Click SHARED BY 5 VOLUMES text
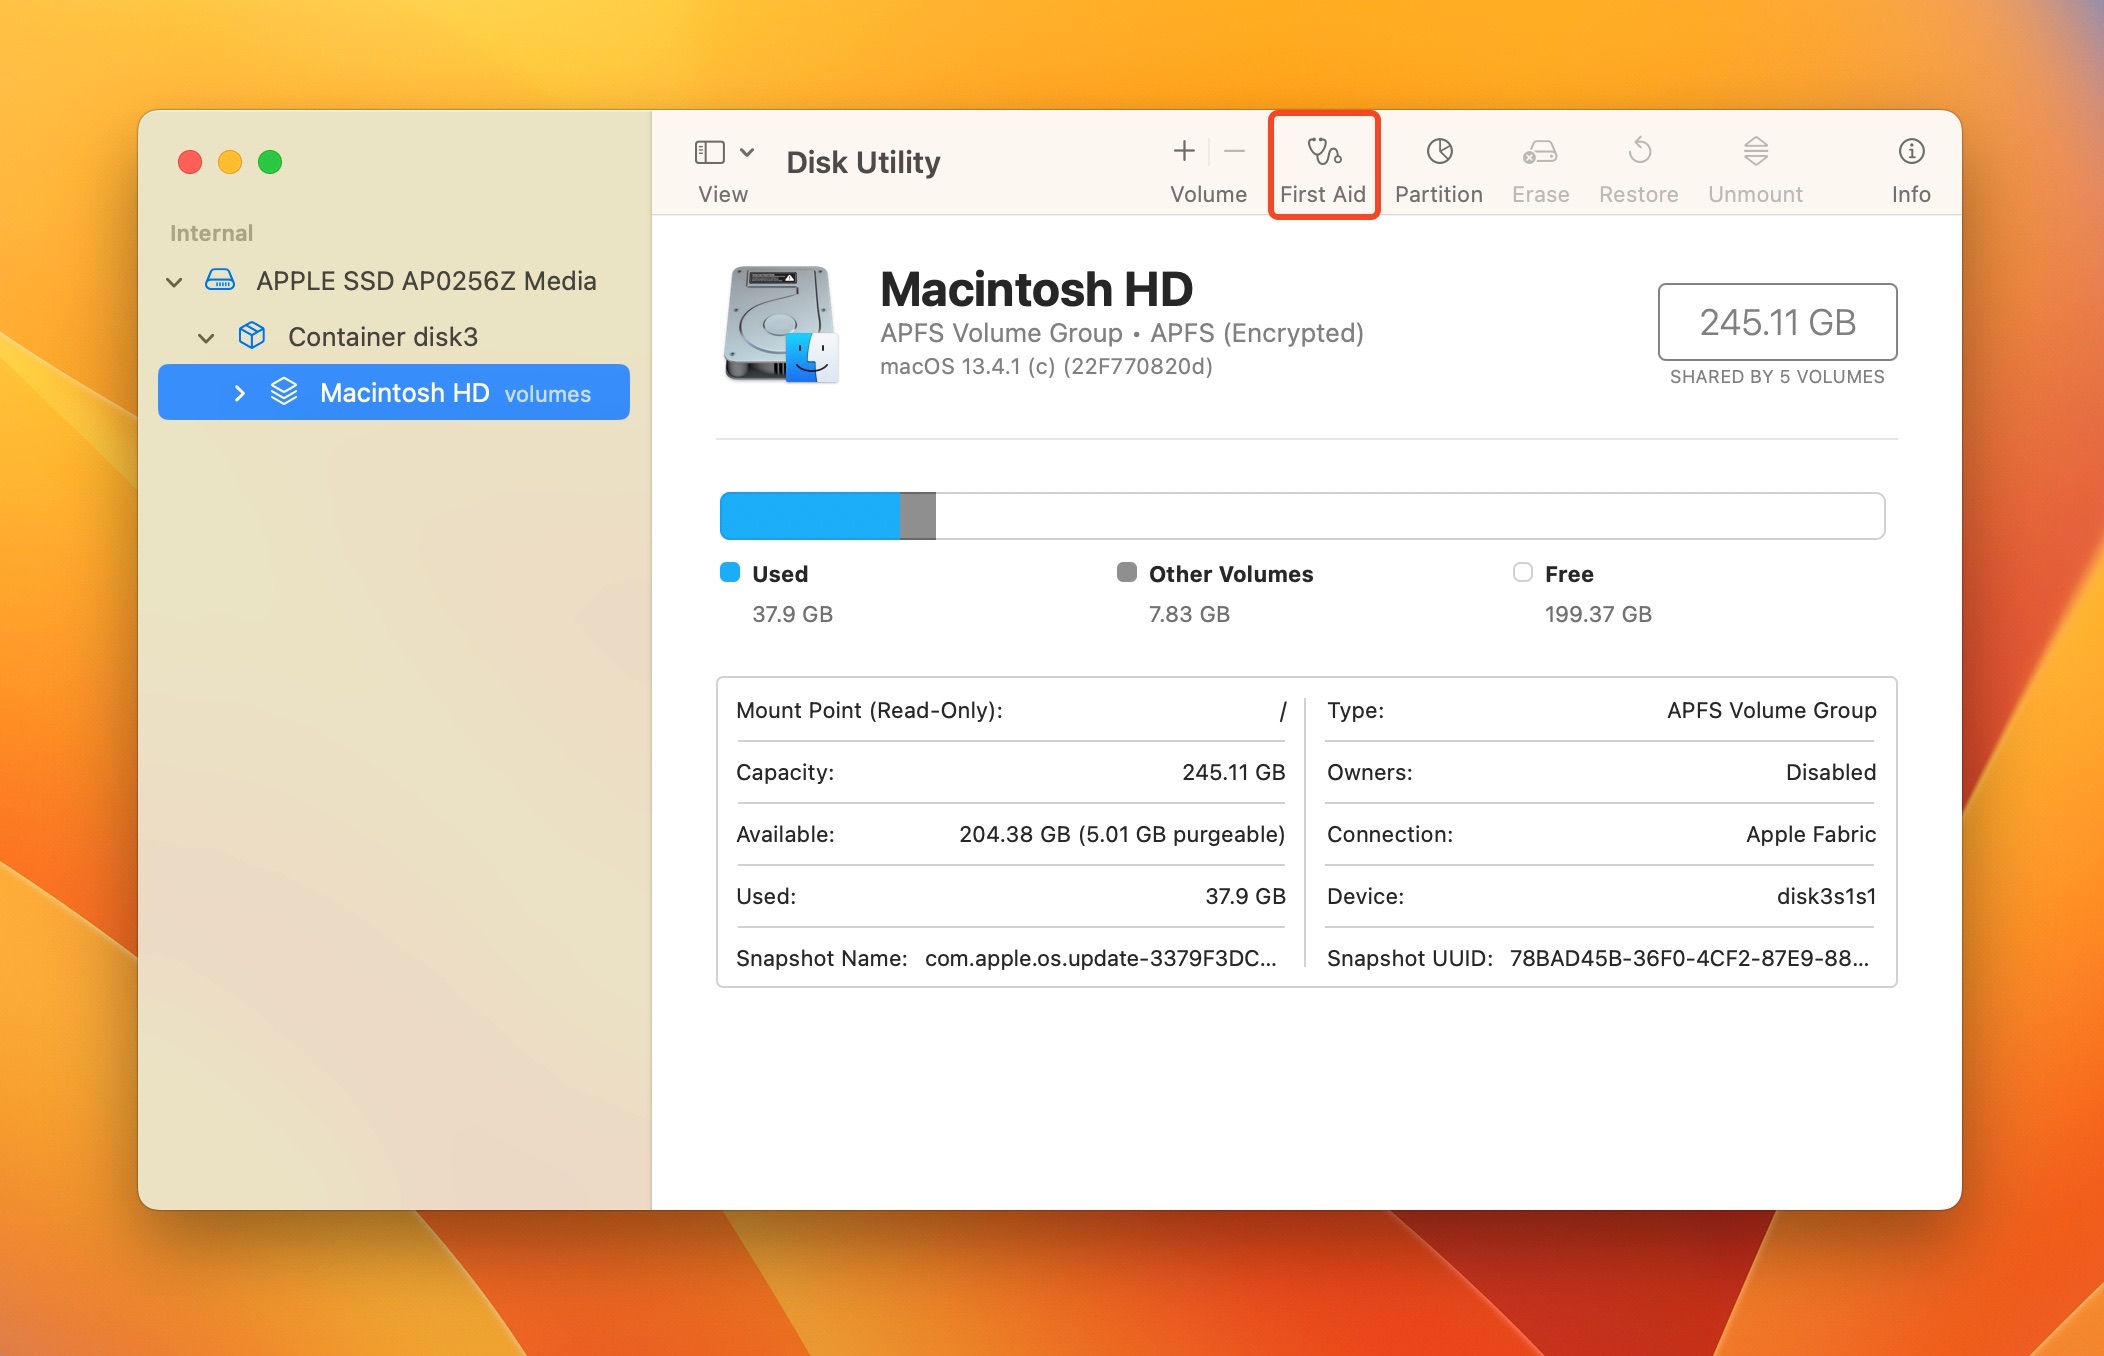This screenshot has height=1356, width=2104. 1777,377
